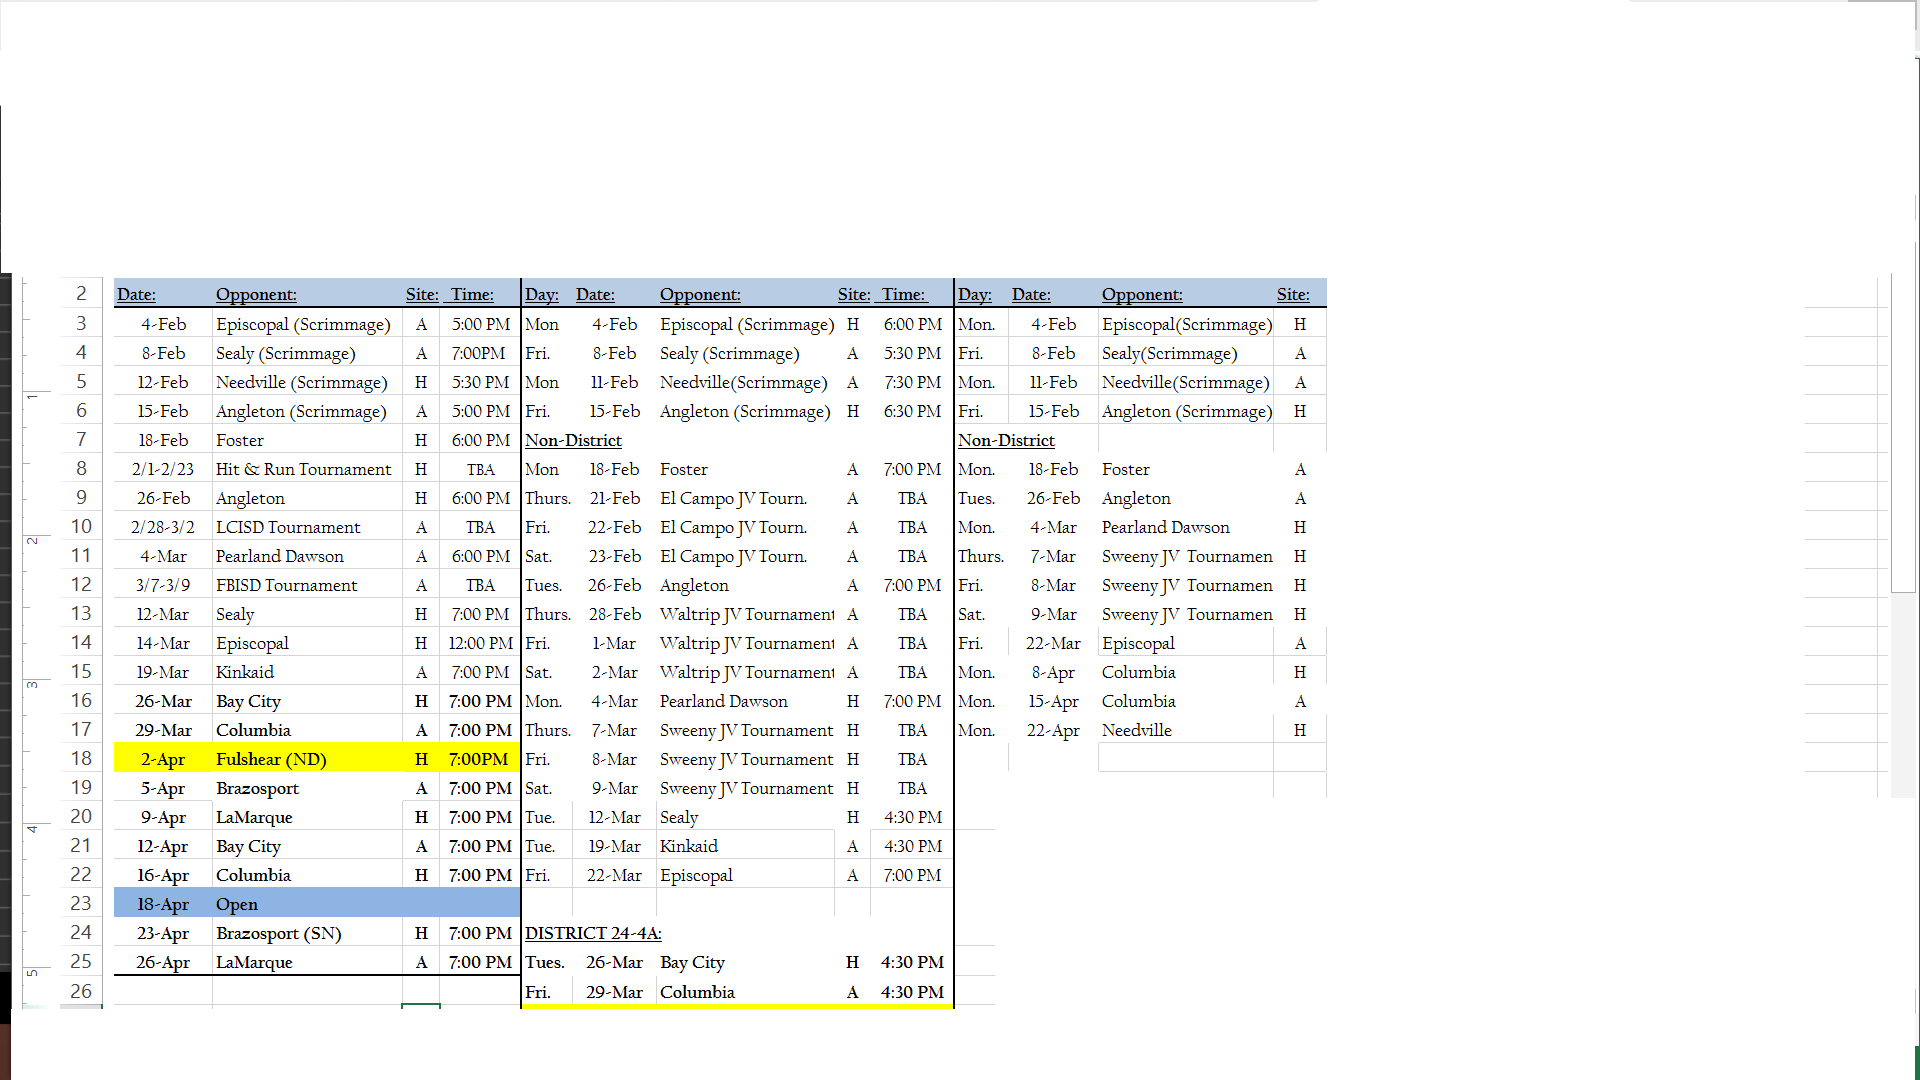1920x1080 pixels.
Task: Click the Day: header of right table
Action: tap(974, 294)
